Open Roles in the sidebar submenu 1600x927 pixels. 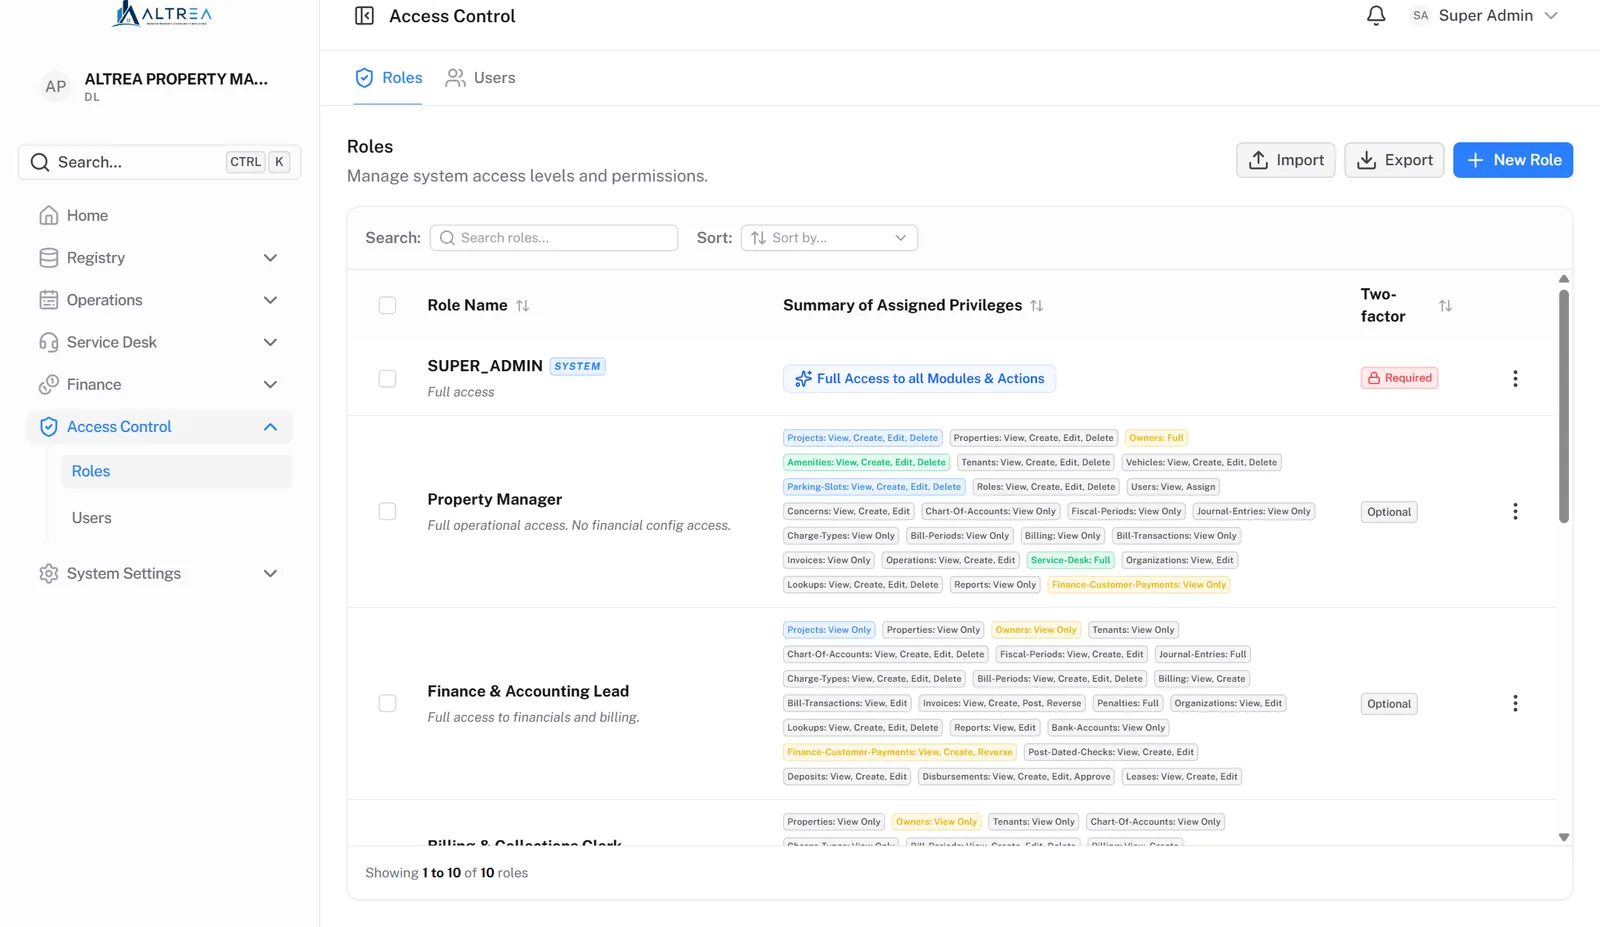pos(176,471)
